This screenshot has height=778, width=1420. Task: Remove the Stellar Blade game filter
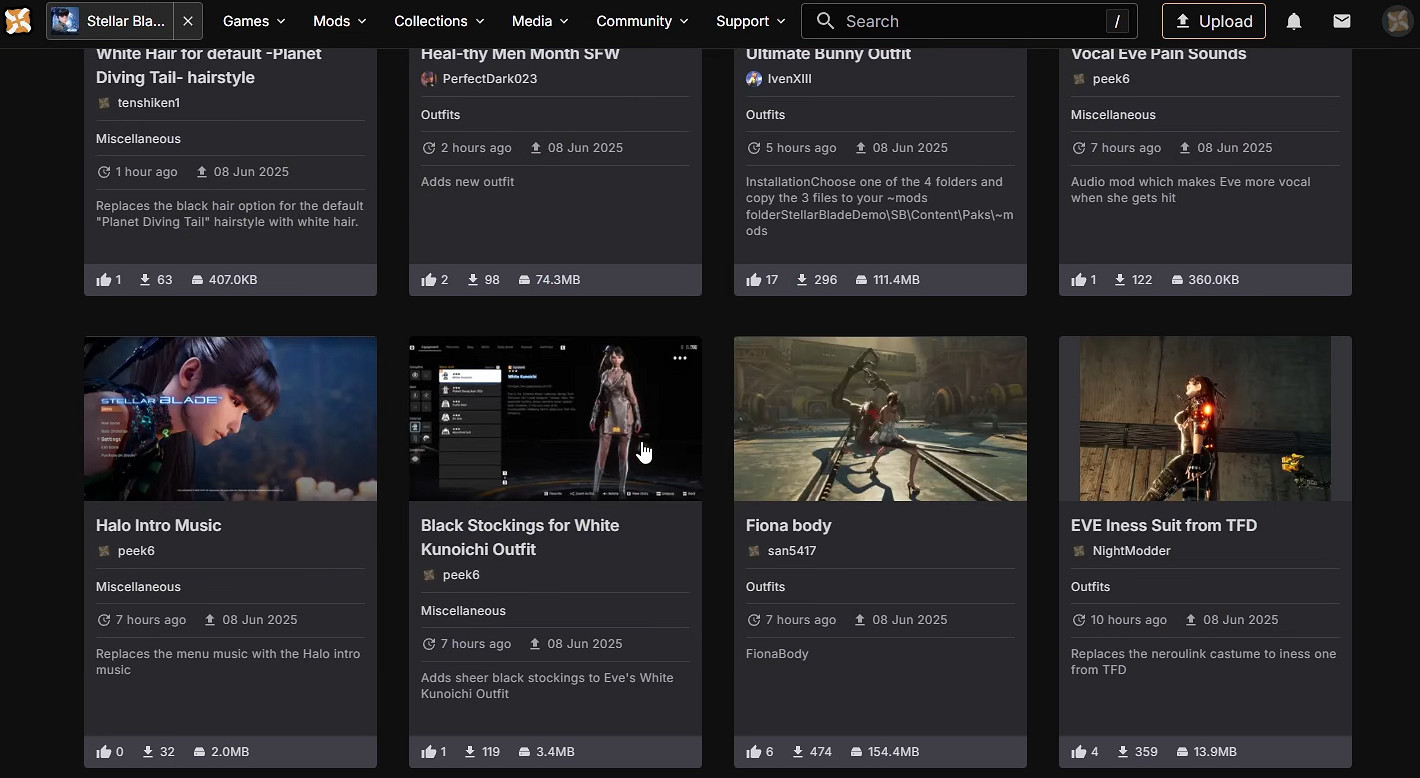pyautogui.click(x=188, y=21)
